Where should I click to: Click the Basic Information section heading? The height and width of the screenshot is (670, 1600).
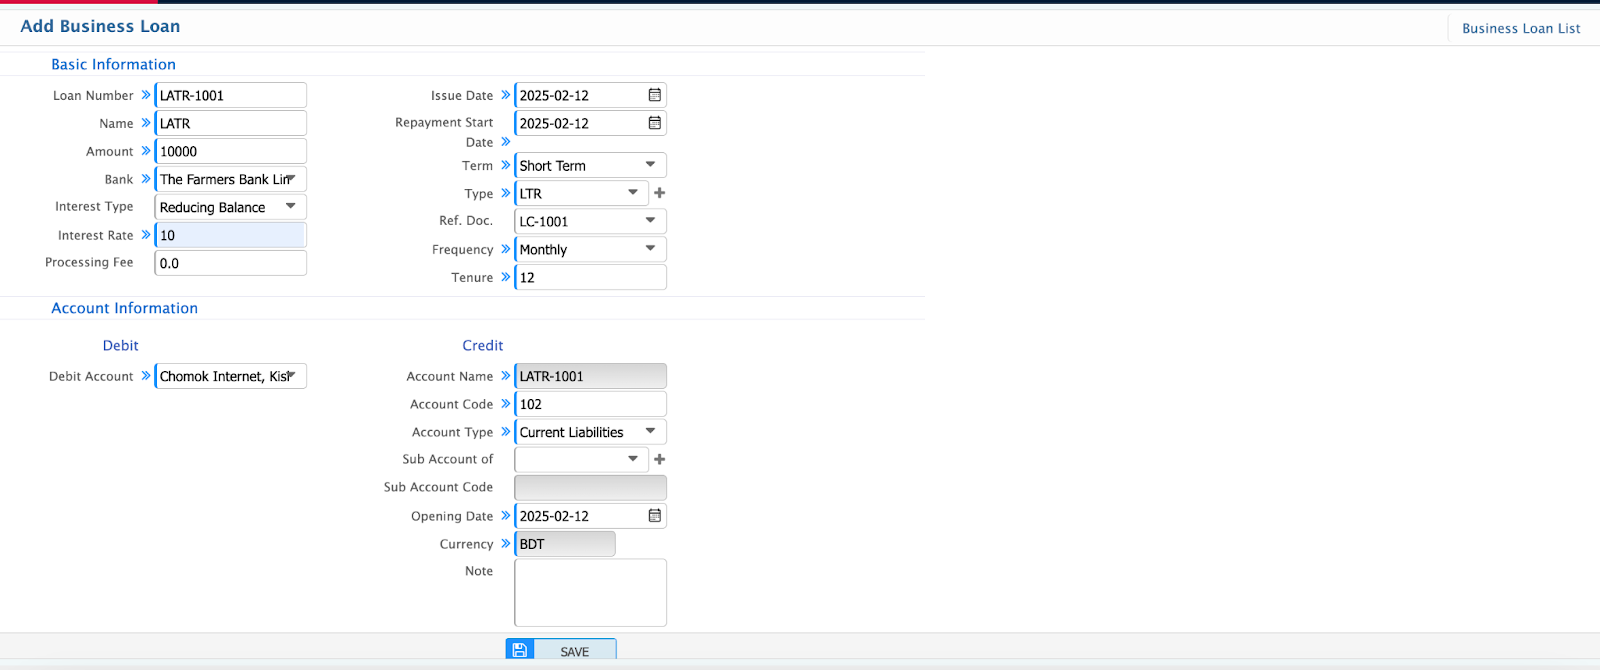(x=113, y=64)
